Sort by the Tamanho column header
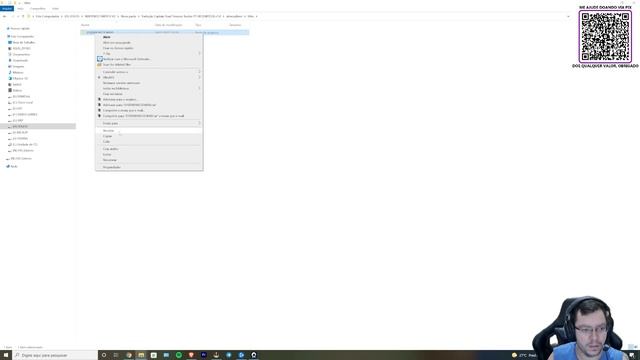640x360 pixels. click(x=235, y=25)
